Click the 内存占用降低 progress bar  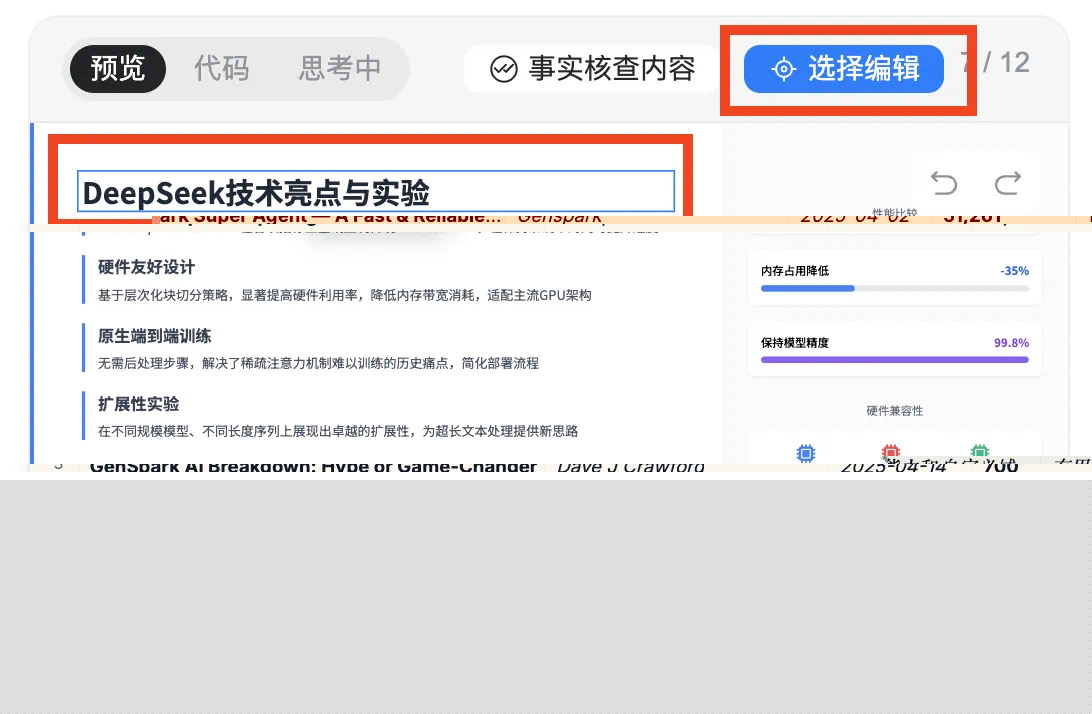pyautogui.click(x=894, y=288)
